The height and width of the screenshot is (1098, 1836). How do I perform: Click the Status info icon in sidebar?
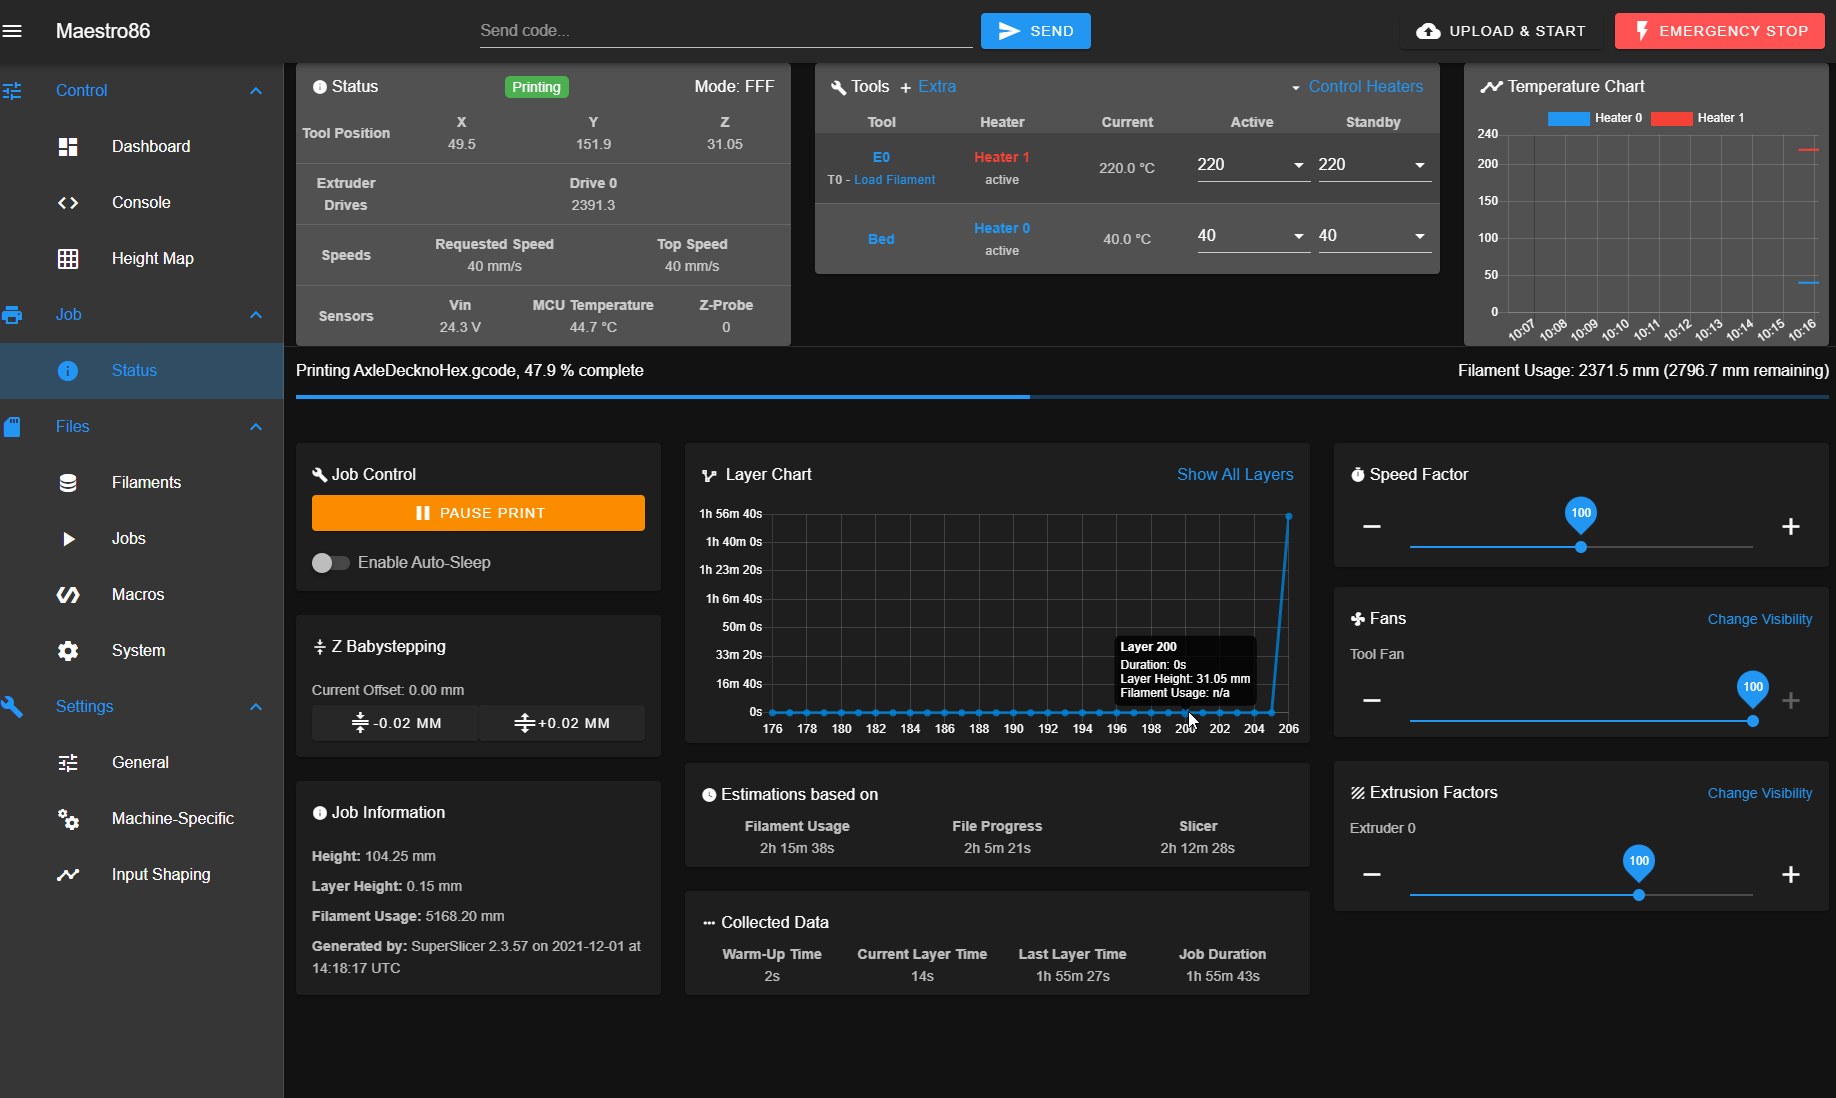(x=68, y=371)
